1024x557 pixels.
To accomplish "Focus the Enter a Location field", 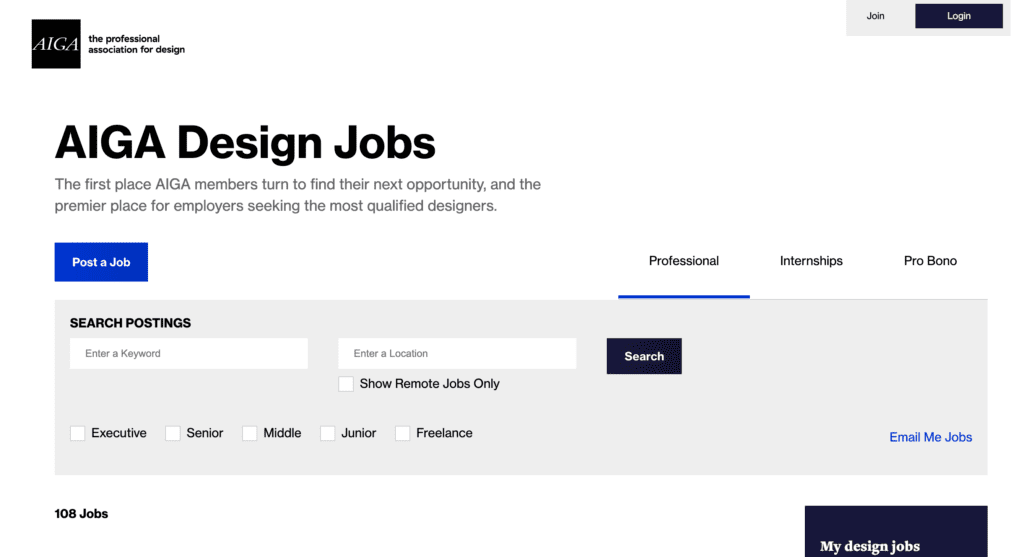I will pyautogui.click(x=457, y=353).
